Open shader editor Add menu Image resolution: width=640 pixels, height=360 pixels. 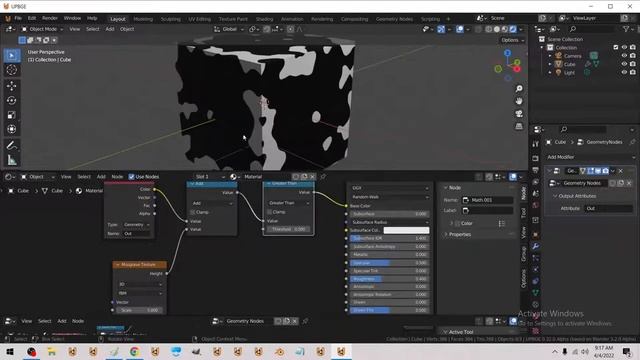(101, 177)
